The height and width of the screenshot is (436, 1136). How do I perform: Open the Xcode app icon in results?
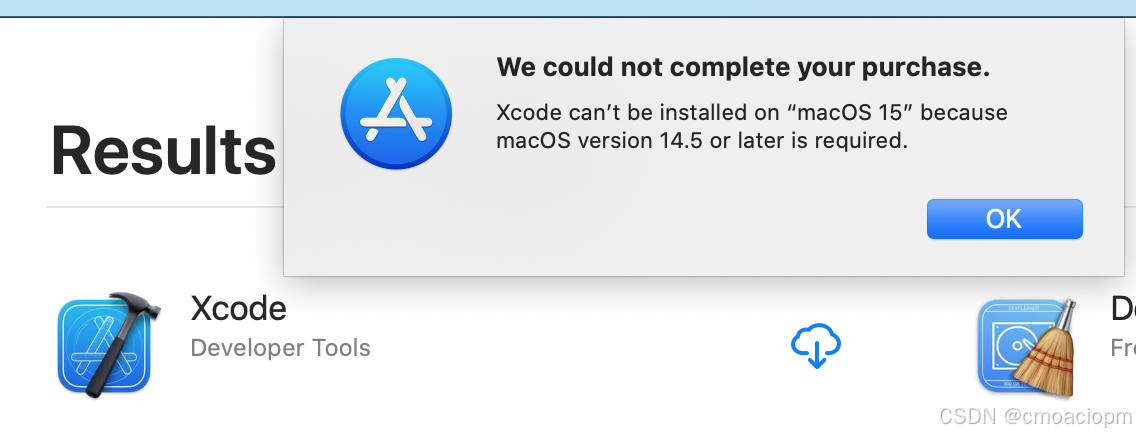click(104, 345)
